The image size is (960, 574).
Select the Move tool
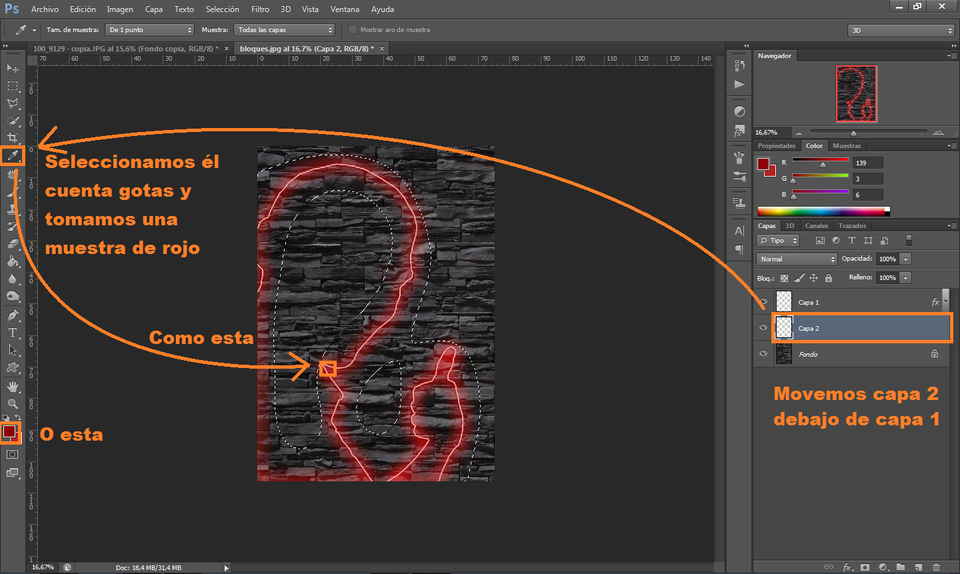(13, 68)
